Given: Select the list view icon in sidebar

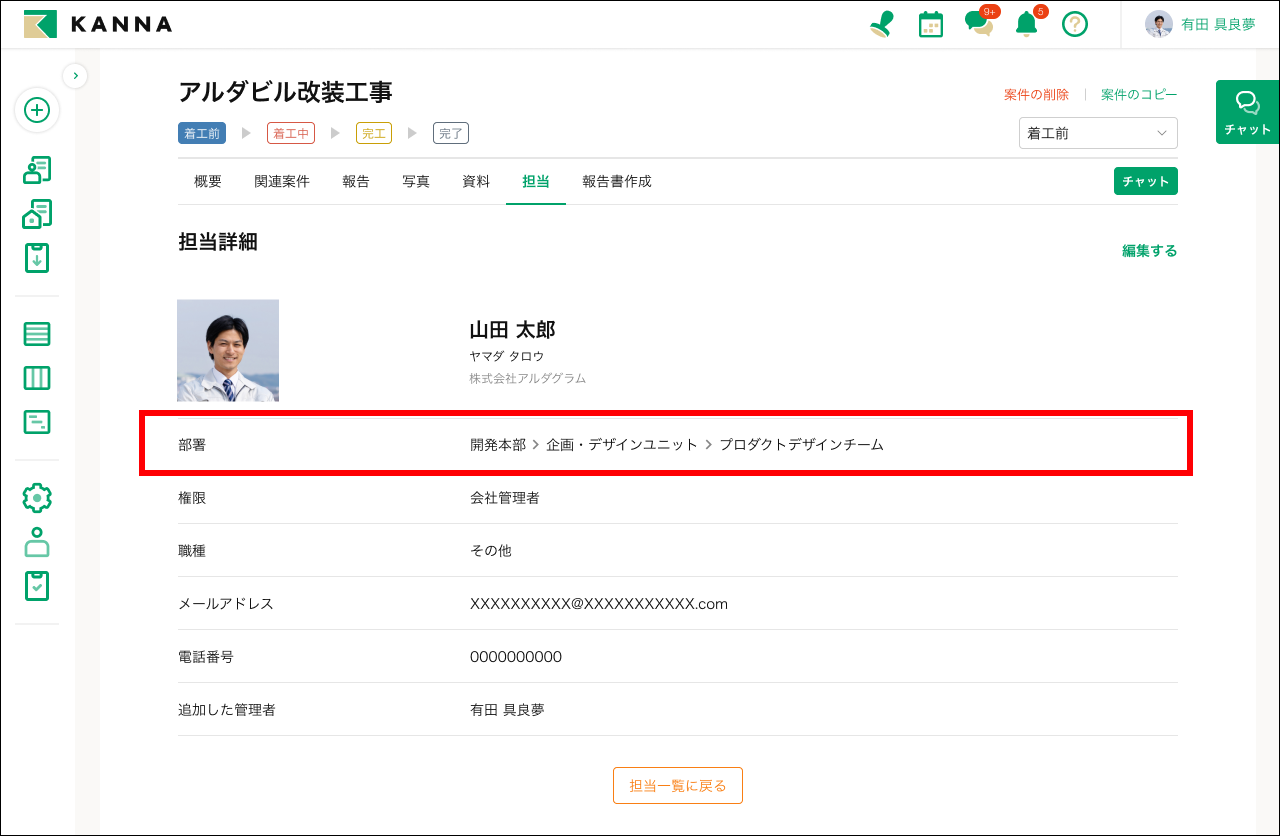Looking at the screenshot, I should pyautogui.click(x=37, y=333).
